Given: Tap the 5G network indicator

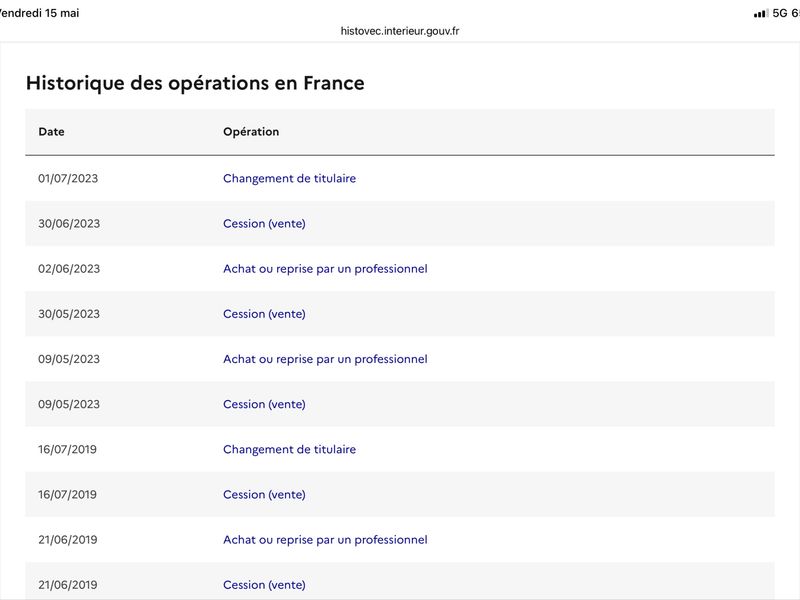Looking at the screenshot, I should pyautogui.click(x=780, y=13).
